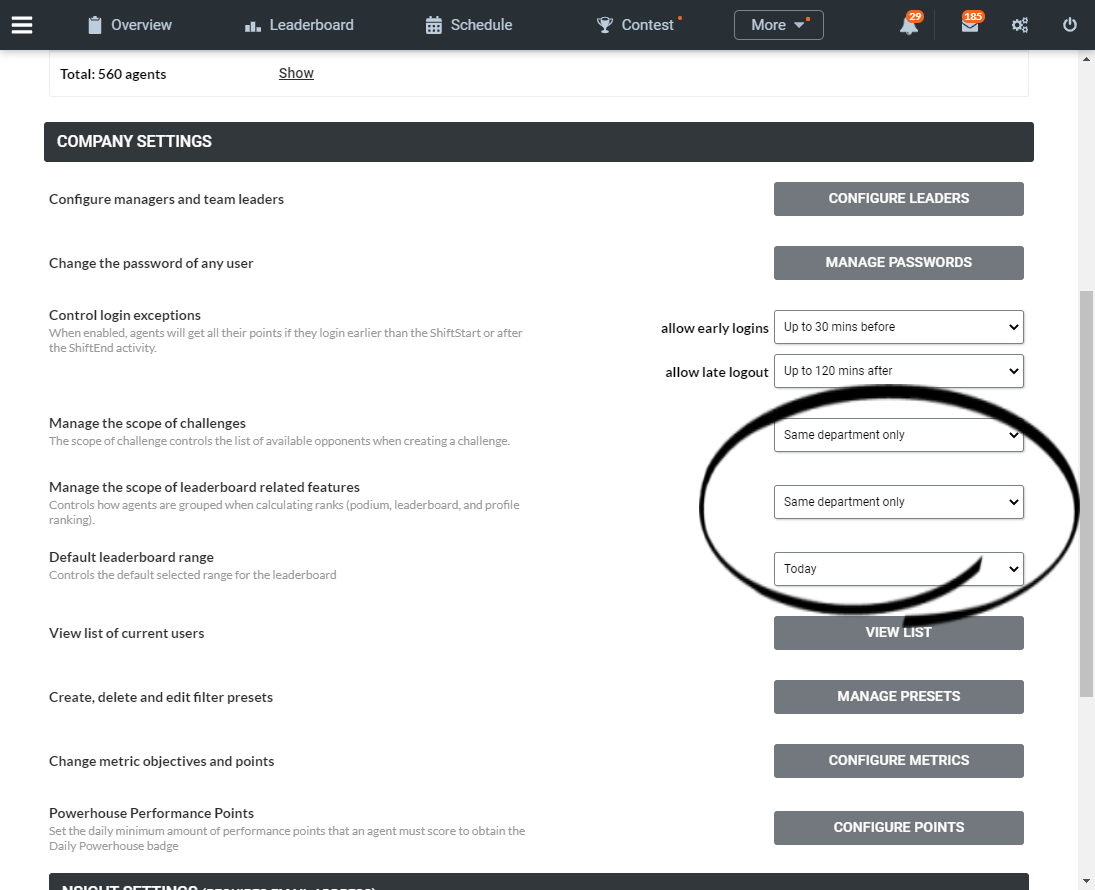Open the default leaderboard range dropdown

(x=898, y=569)
